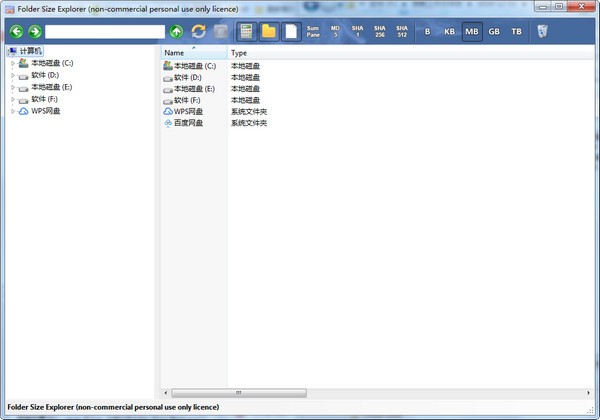600x420 pixels.
Task: Maximize the Folder Size Explorer window
Action: [559, 7]
